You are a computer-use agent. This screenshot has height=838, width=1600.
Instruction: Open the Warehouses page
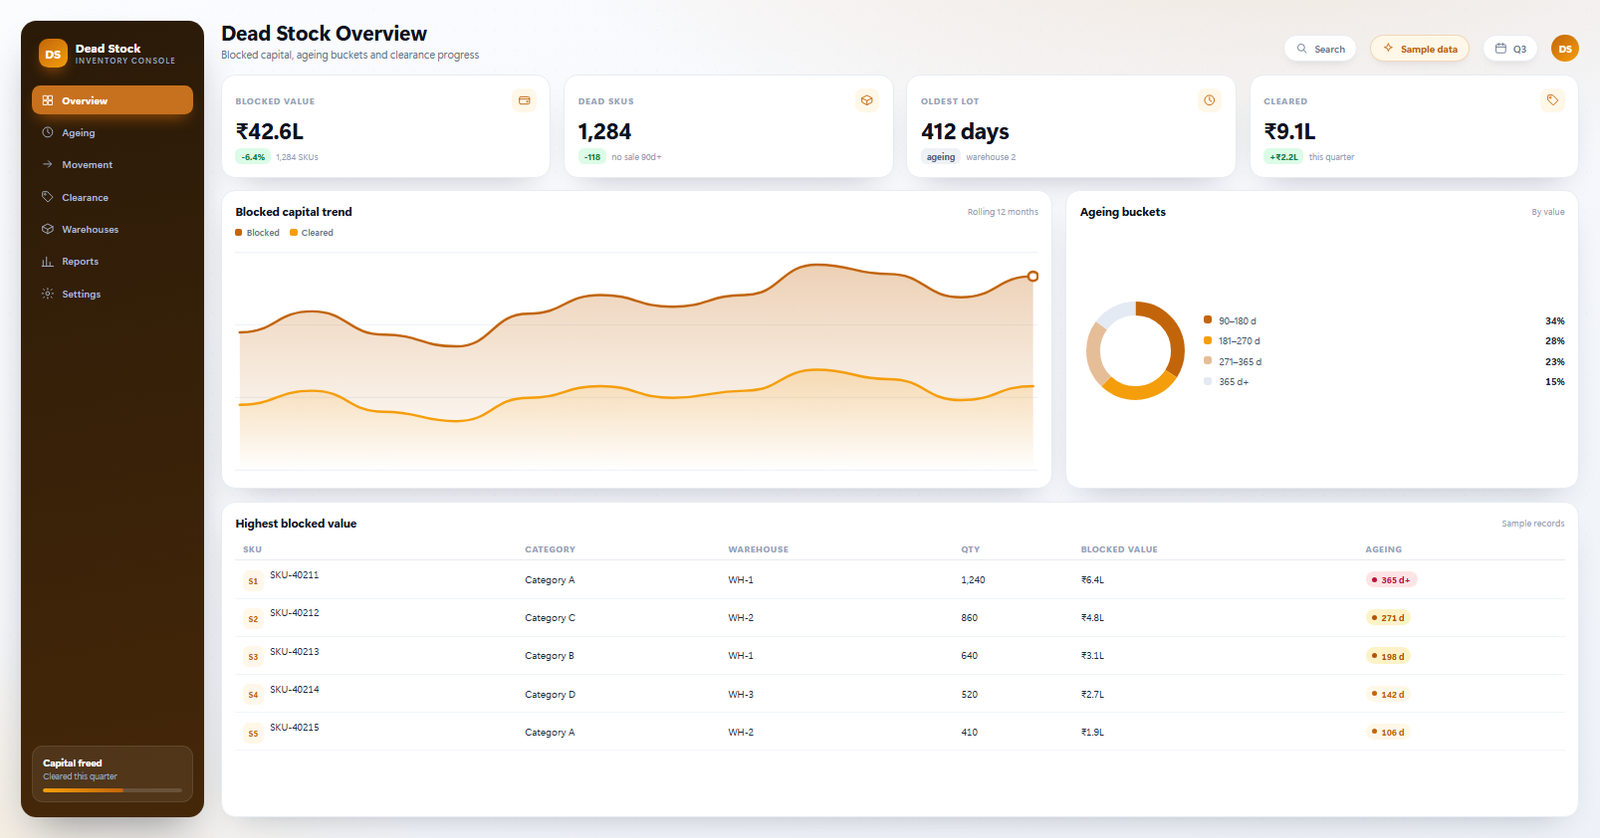click(112, 229)
